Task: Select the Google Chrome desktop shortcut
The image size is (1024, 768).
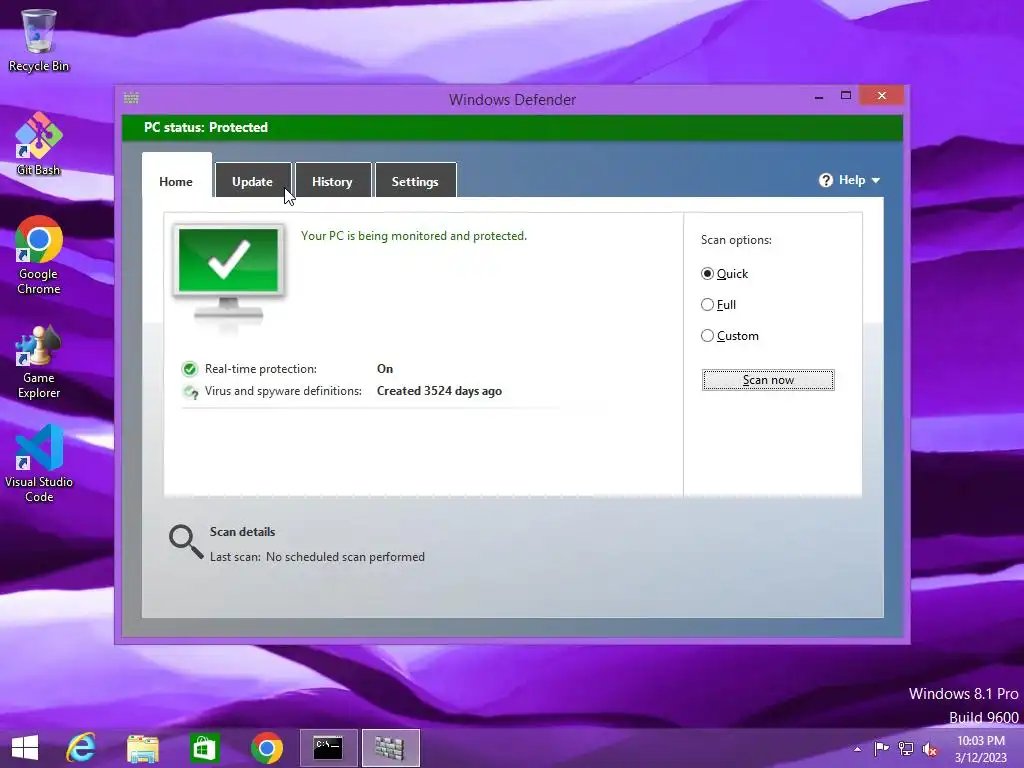Action: (39, 255)
